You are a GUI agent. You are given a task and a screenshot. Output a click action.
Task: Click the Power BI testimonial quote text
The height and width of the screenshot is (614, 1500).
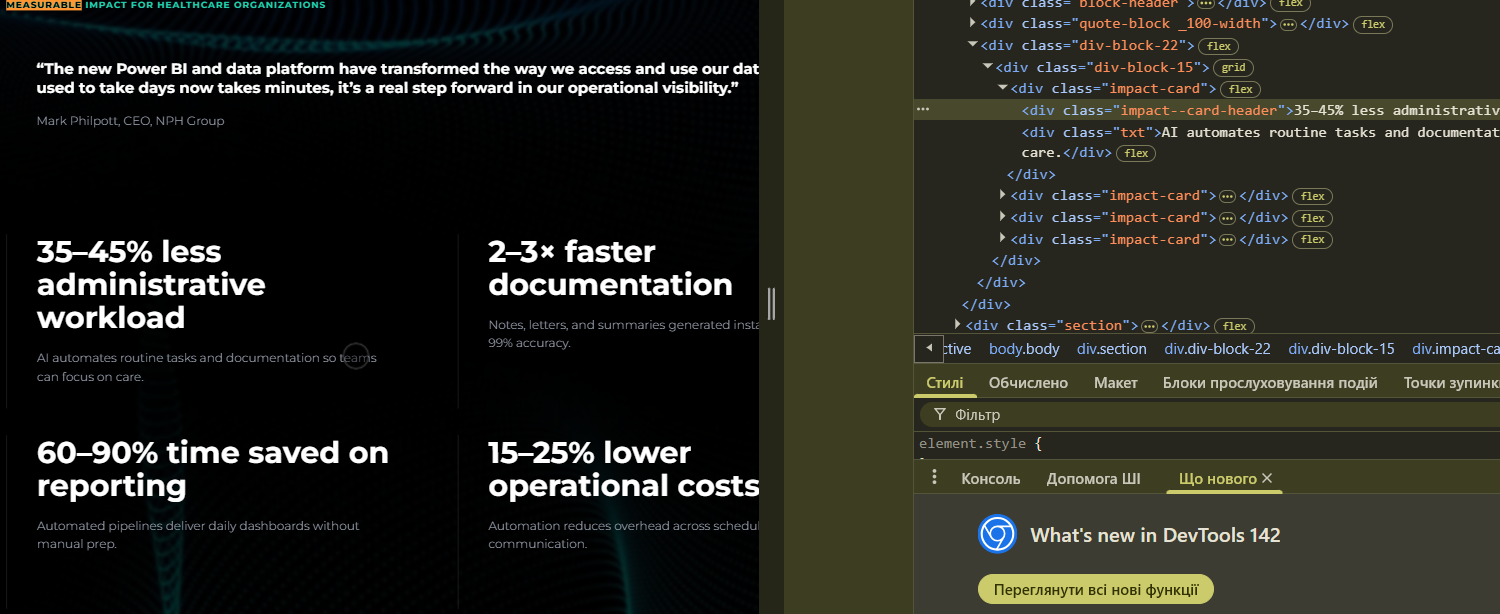[397, 78]
